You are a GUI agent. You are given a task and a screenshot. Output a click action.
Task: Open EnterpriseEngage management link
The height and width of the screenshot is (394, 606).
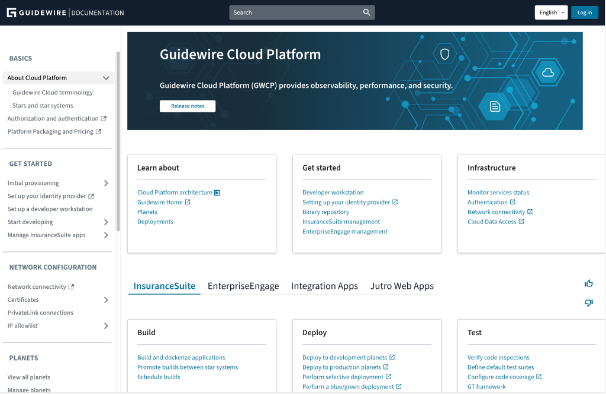click(x=345, y=232)
